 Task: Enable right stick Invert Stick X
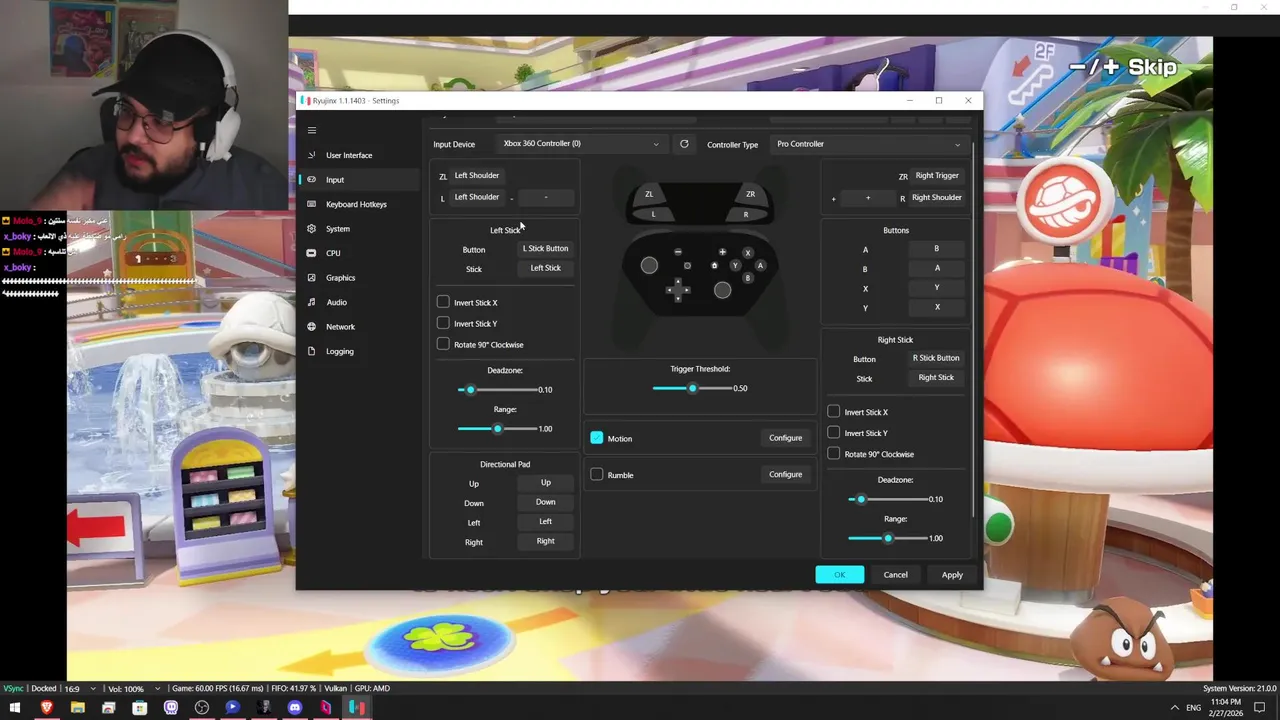click(x=834, y=412)
